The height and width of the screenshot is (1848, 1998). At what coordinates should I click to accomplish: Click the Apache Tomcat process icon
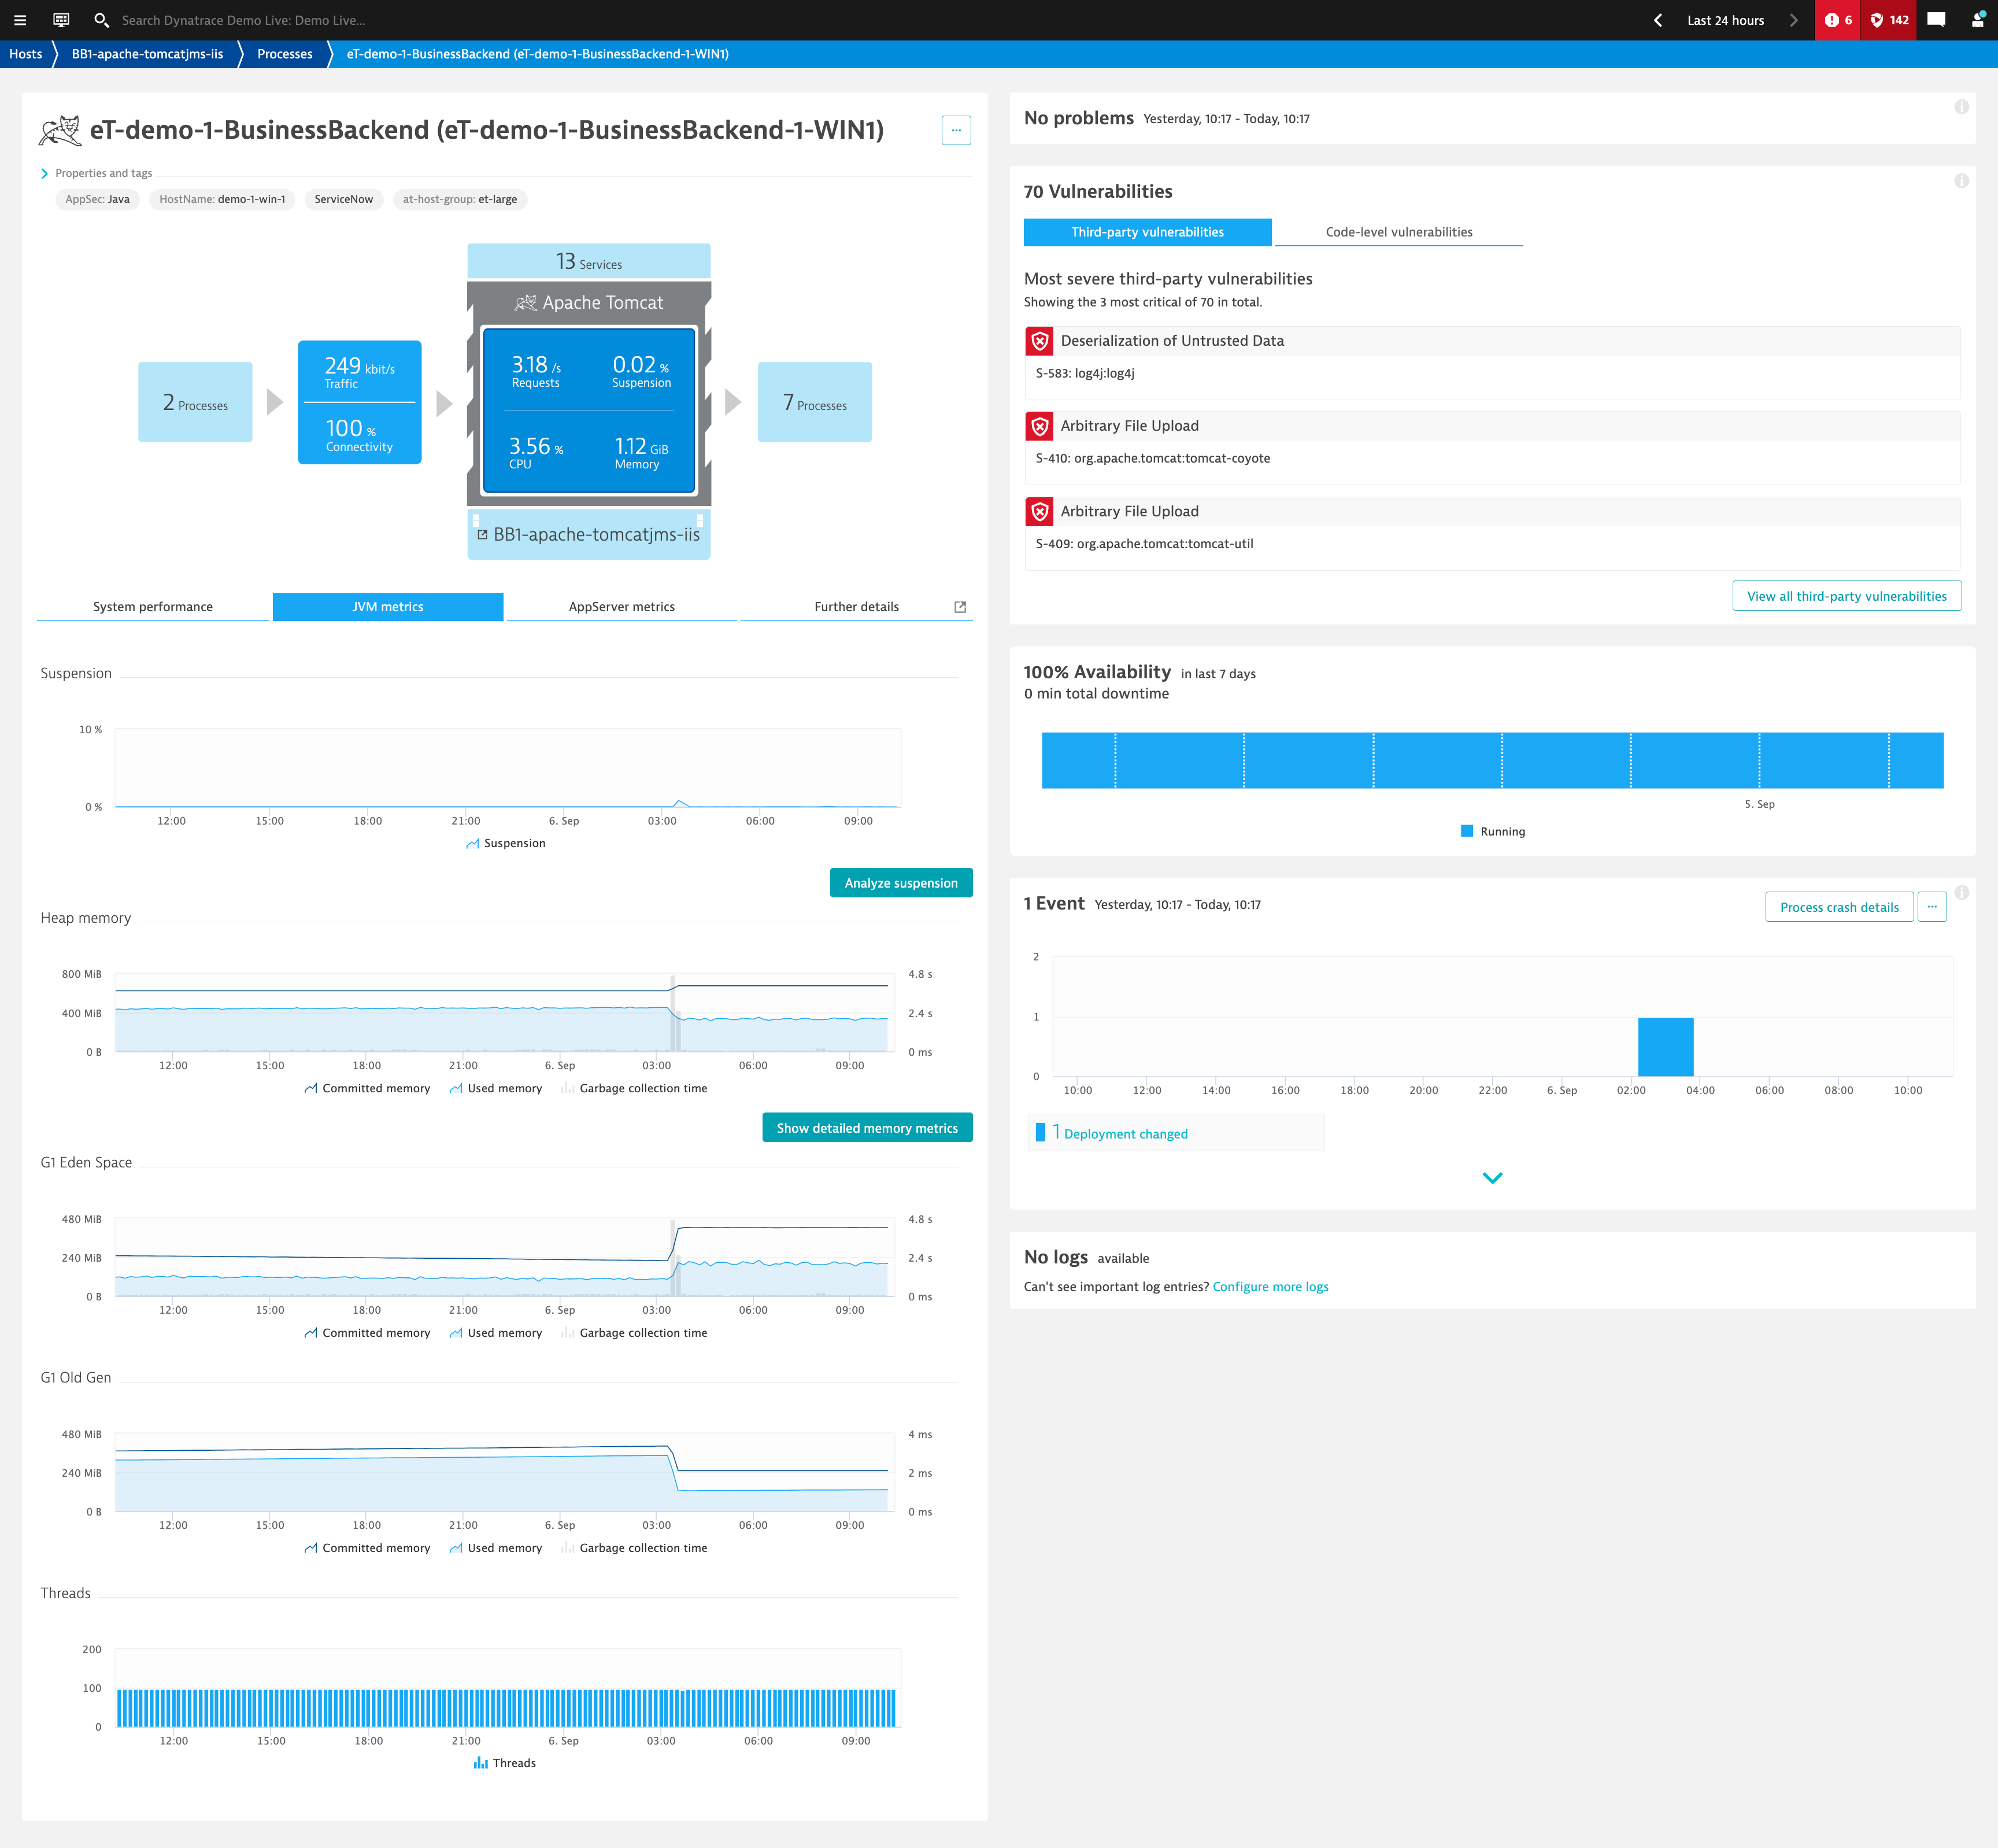pyautogui.click(x=526, y=302)
